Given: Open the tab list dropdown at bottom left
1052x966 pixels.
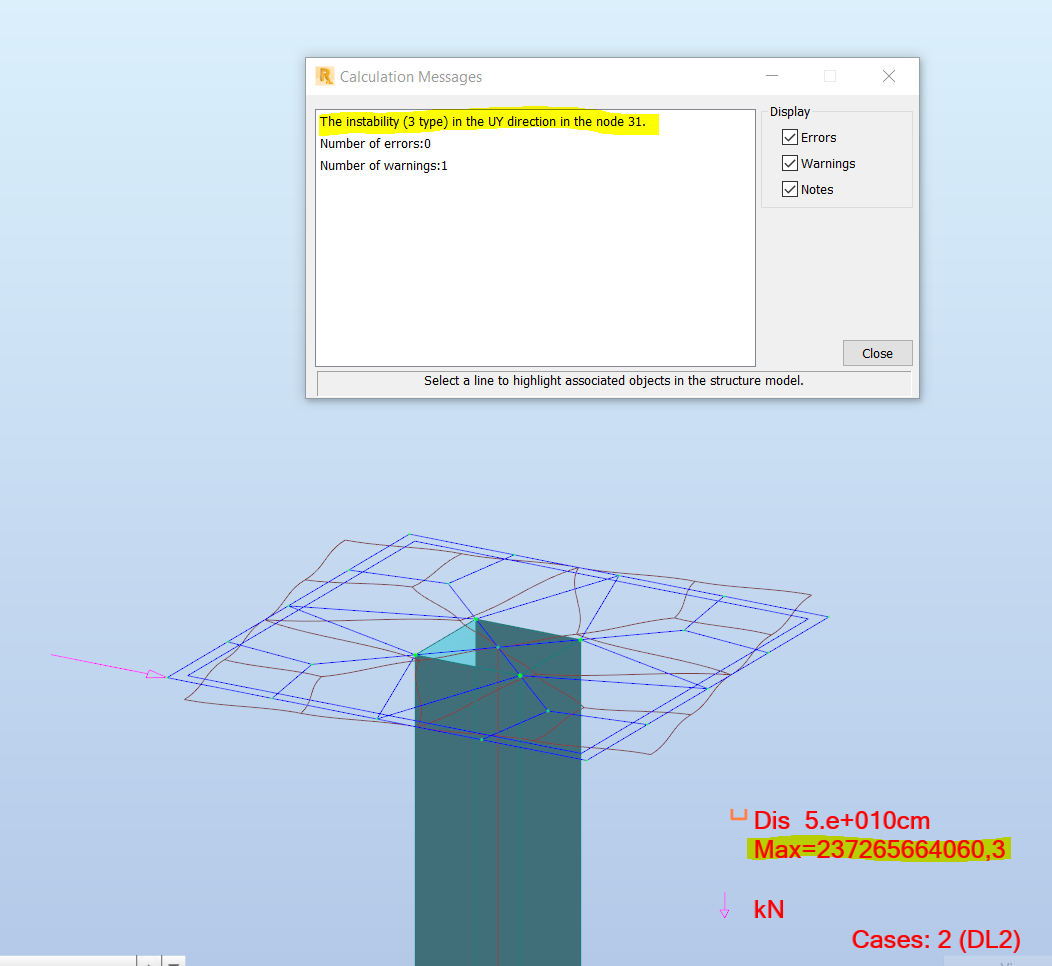Looking at the screenshot, I should coord(174,960).
